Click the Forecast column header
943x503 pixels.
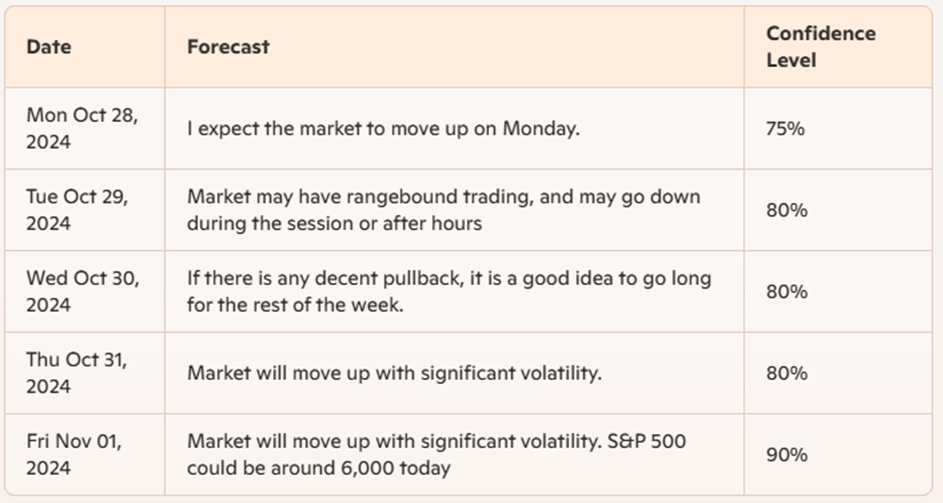pos(228,47)
